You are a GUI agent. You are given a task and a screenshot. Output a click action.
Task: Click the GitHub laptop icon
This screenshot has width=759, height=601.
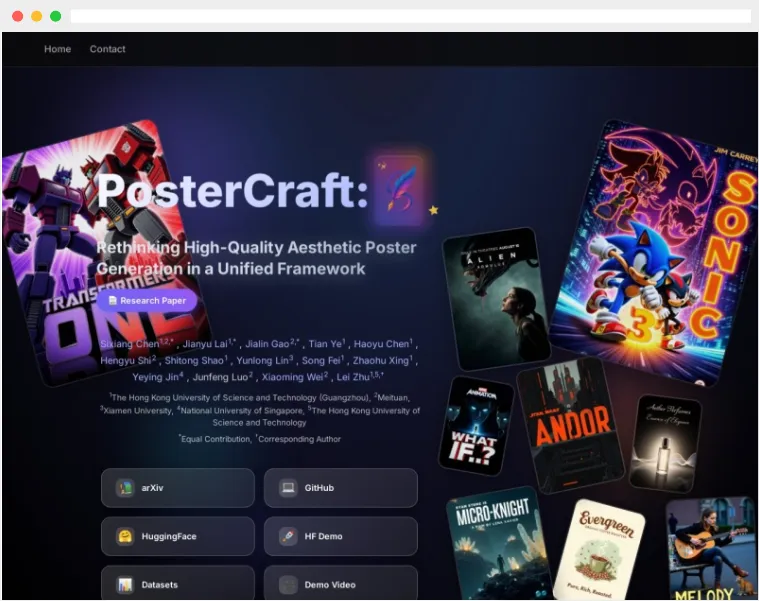[x=288, y=488]
